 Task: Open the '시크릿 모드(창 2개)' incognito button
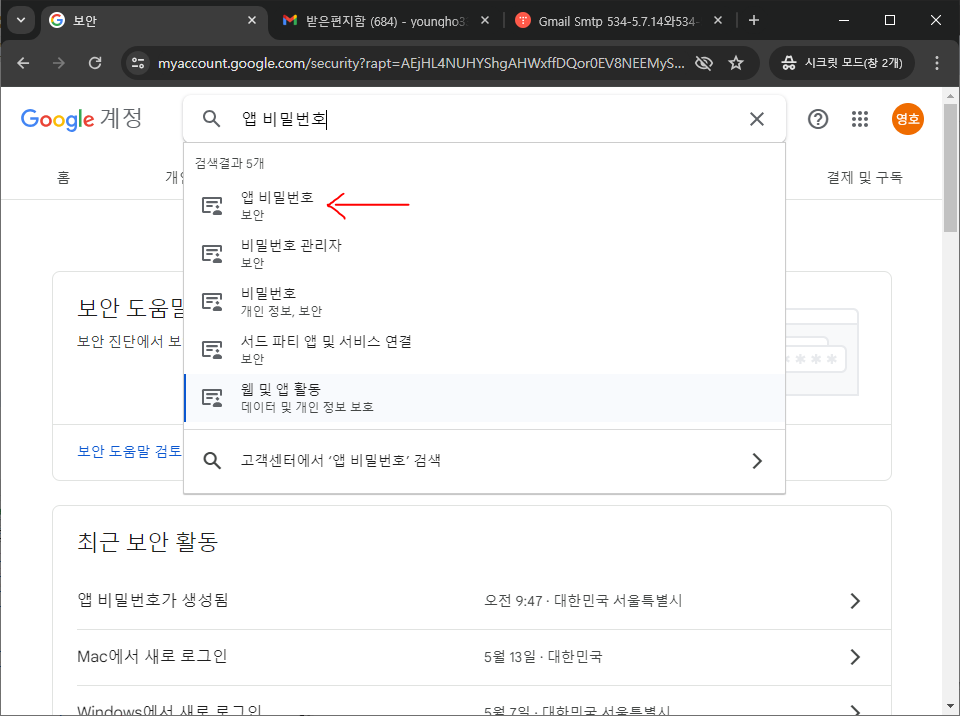pyautogui.click(x=842, y=62)
